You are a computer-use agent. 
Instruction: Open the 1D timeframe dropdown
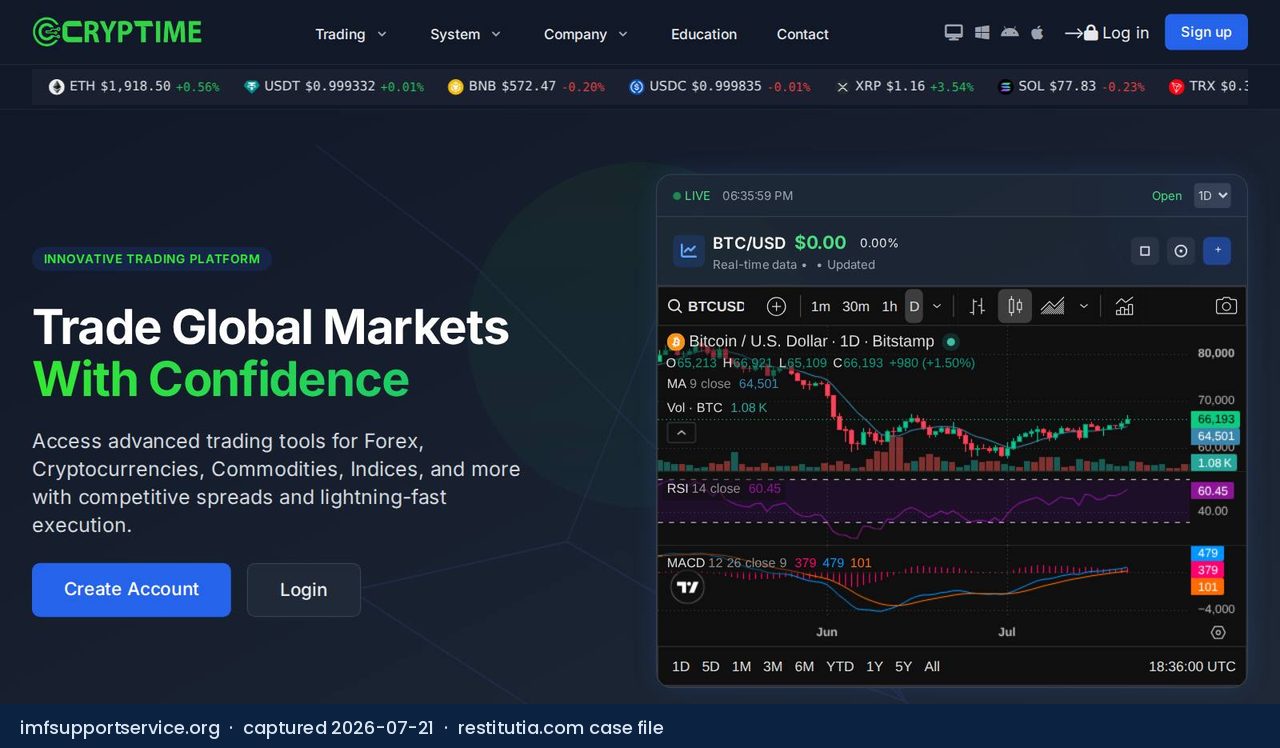1212,196
